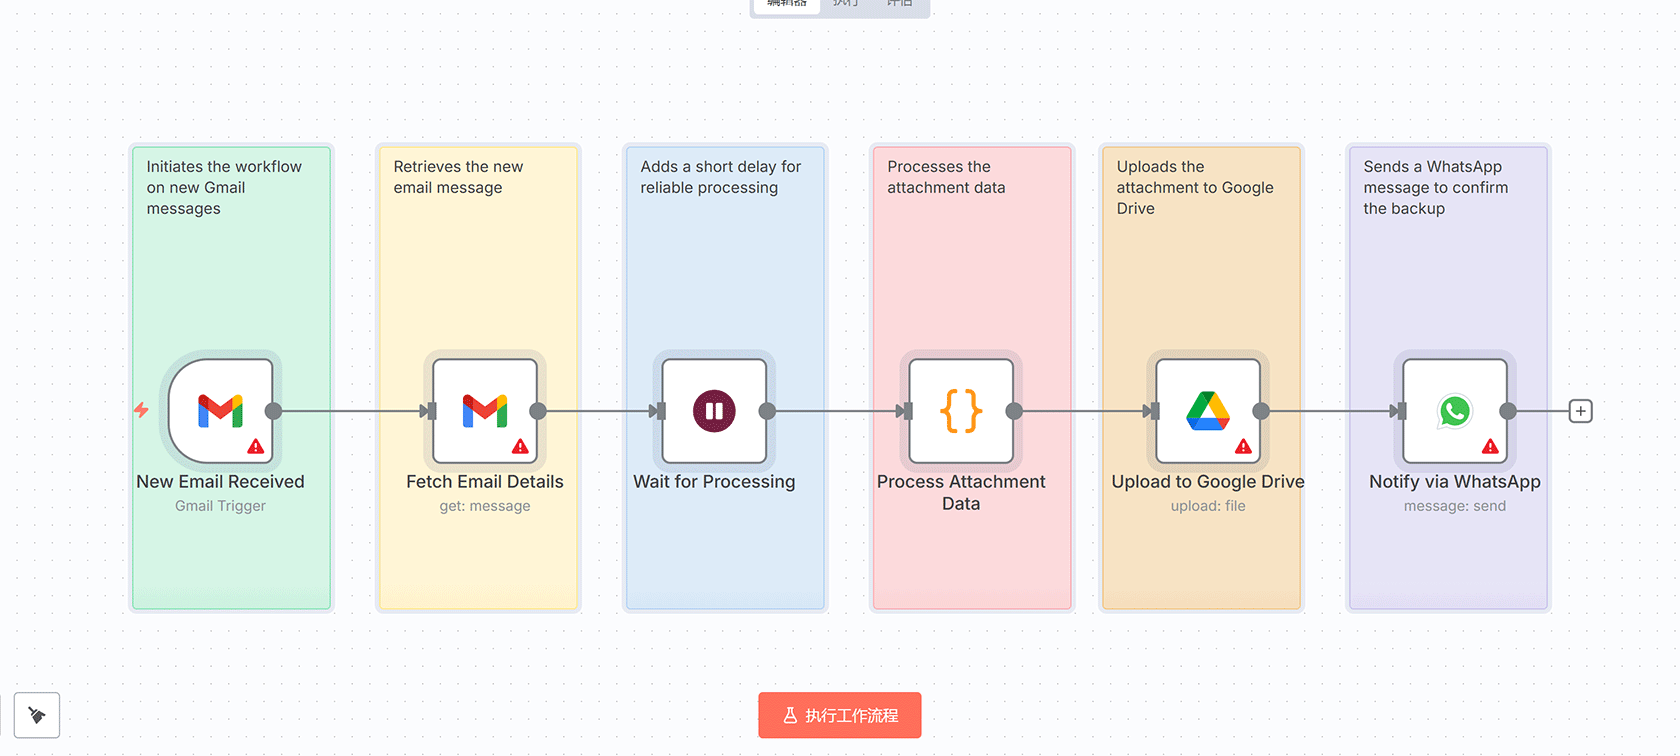Switch to the 执行 tab

[846, 4]
